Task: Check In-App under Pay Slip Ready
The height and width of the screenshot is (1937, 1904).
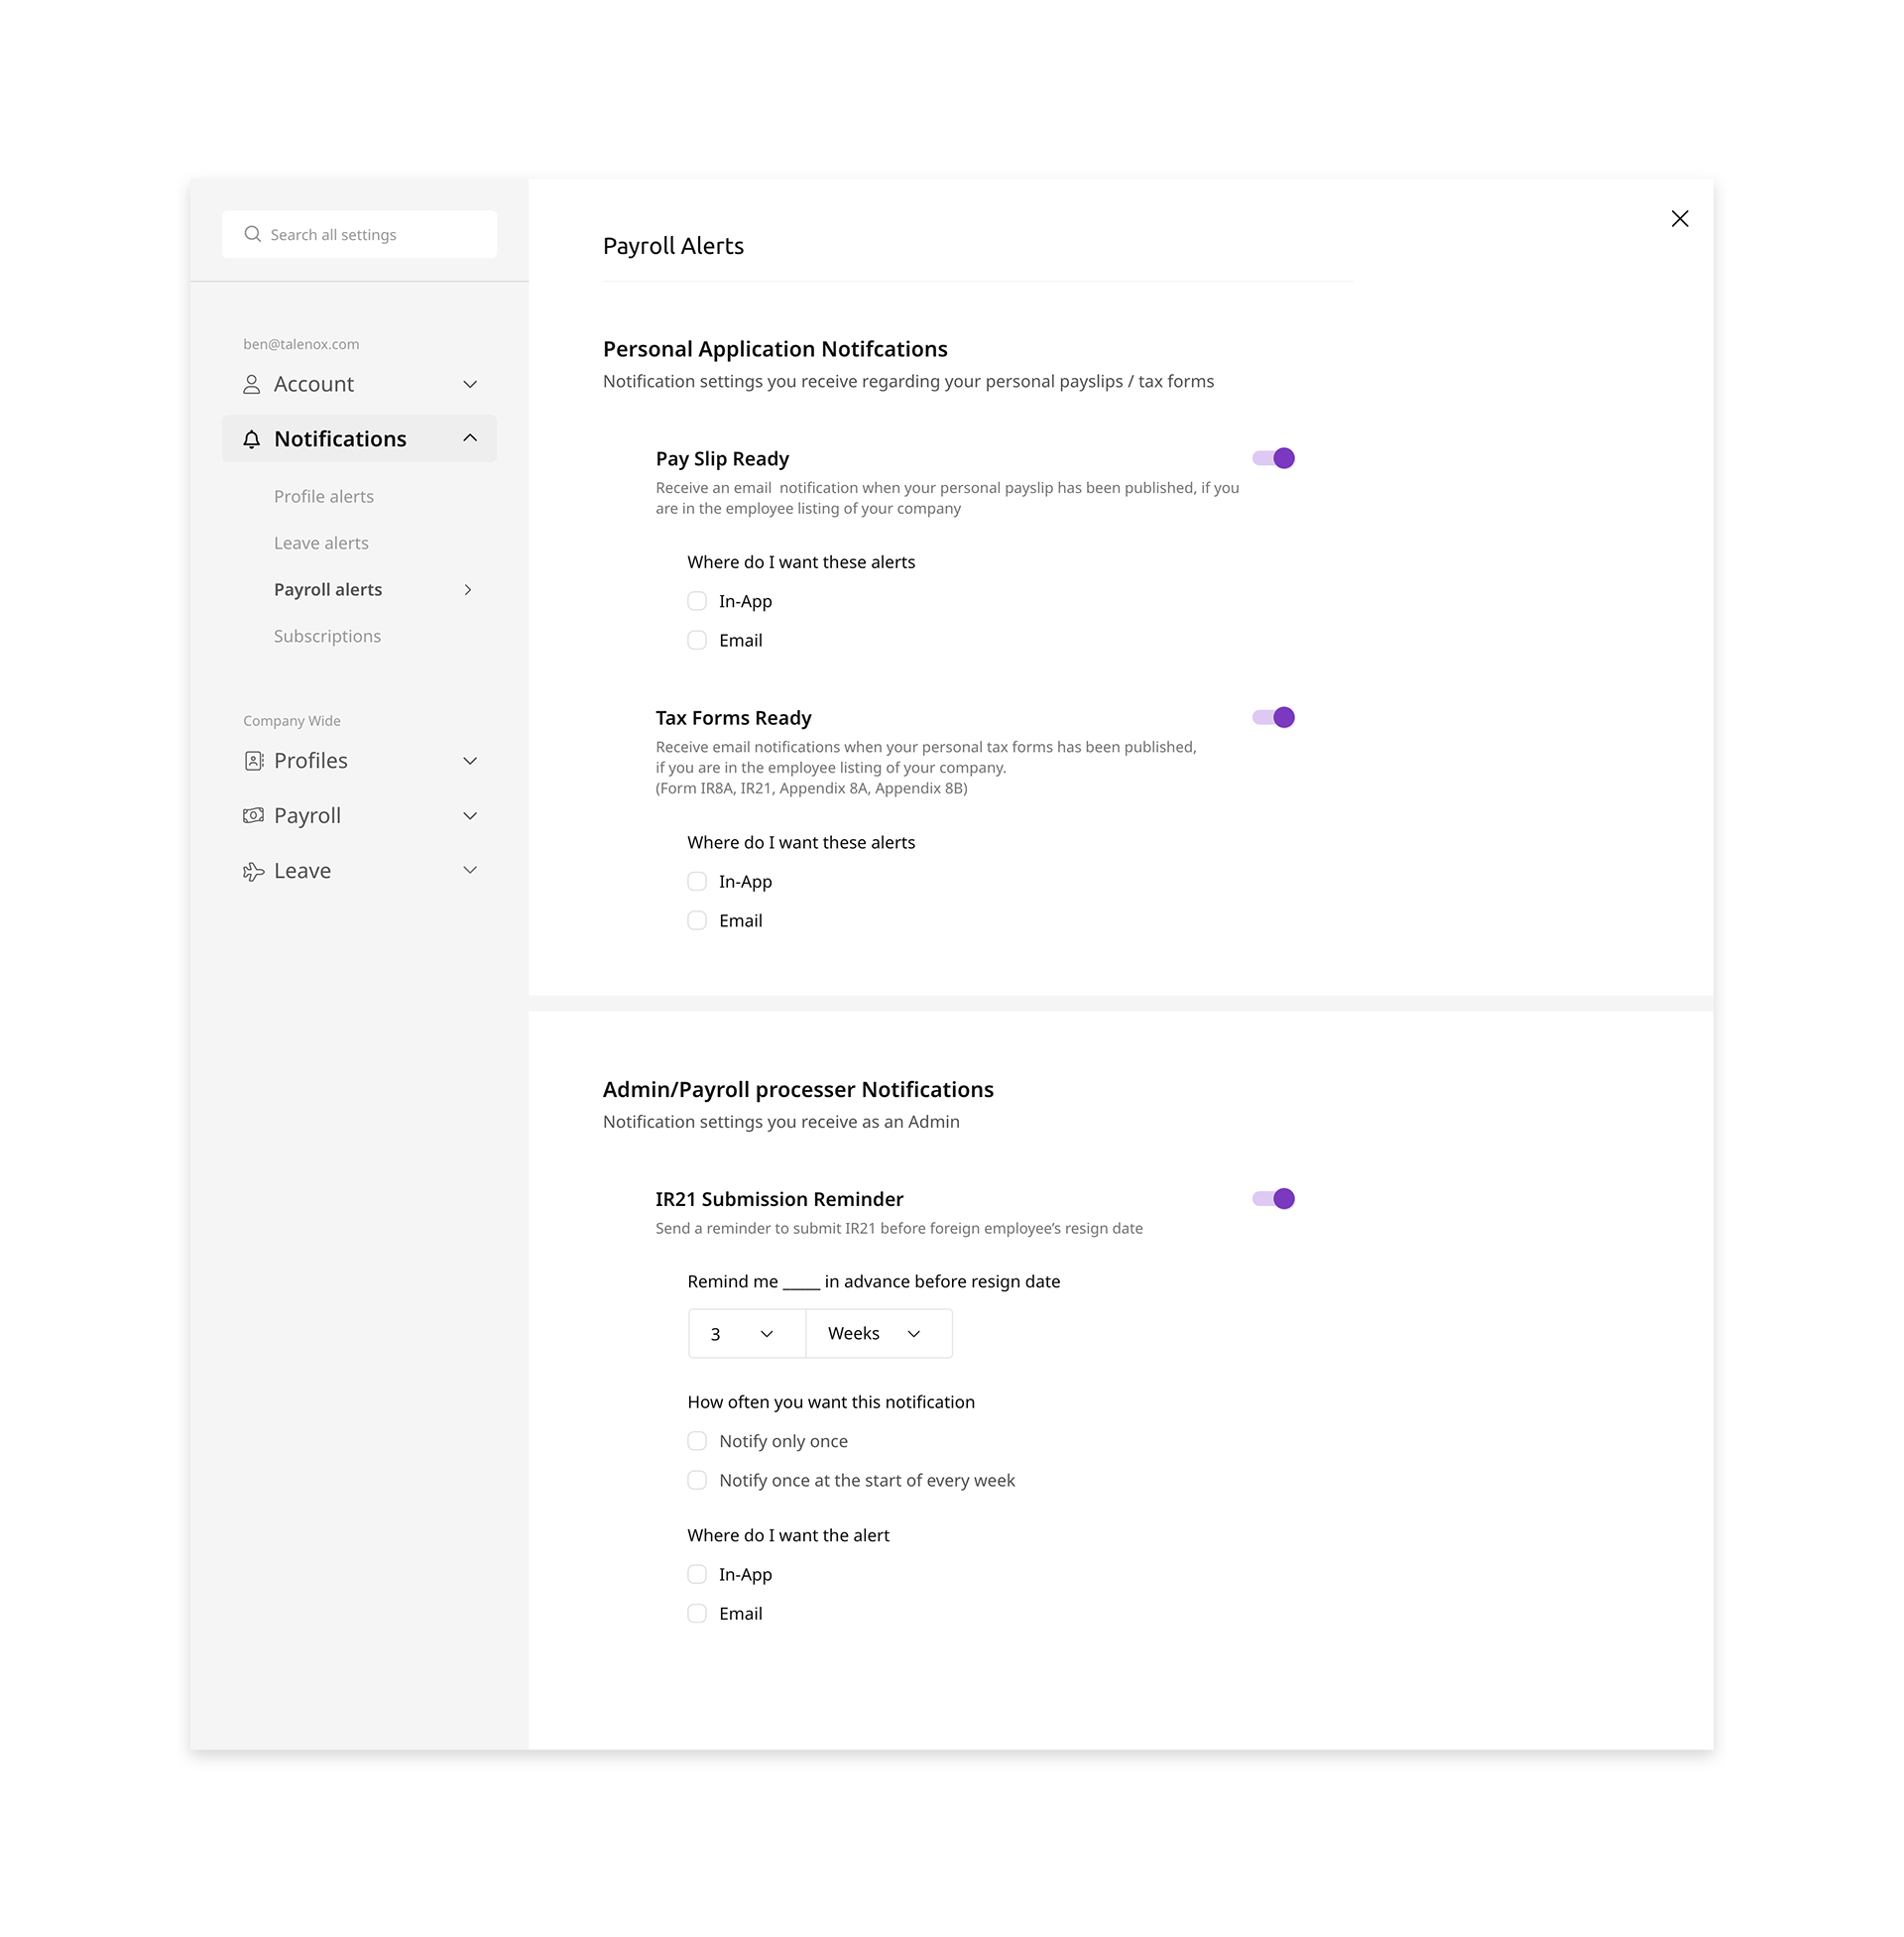Action: [697, 601]
